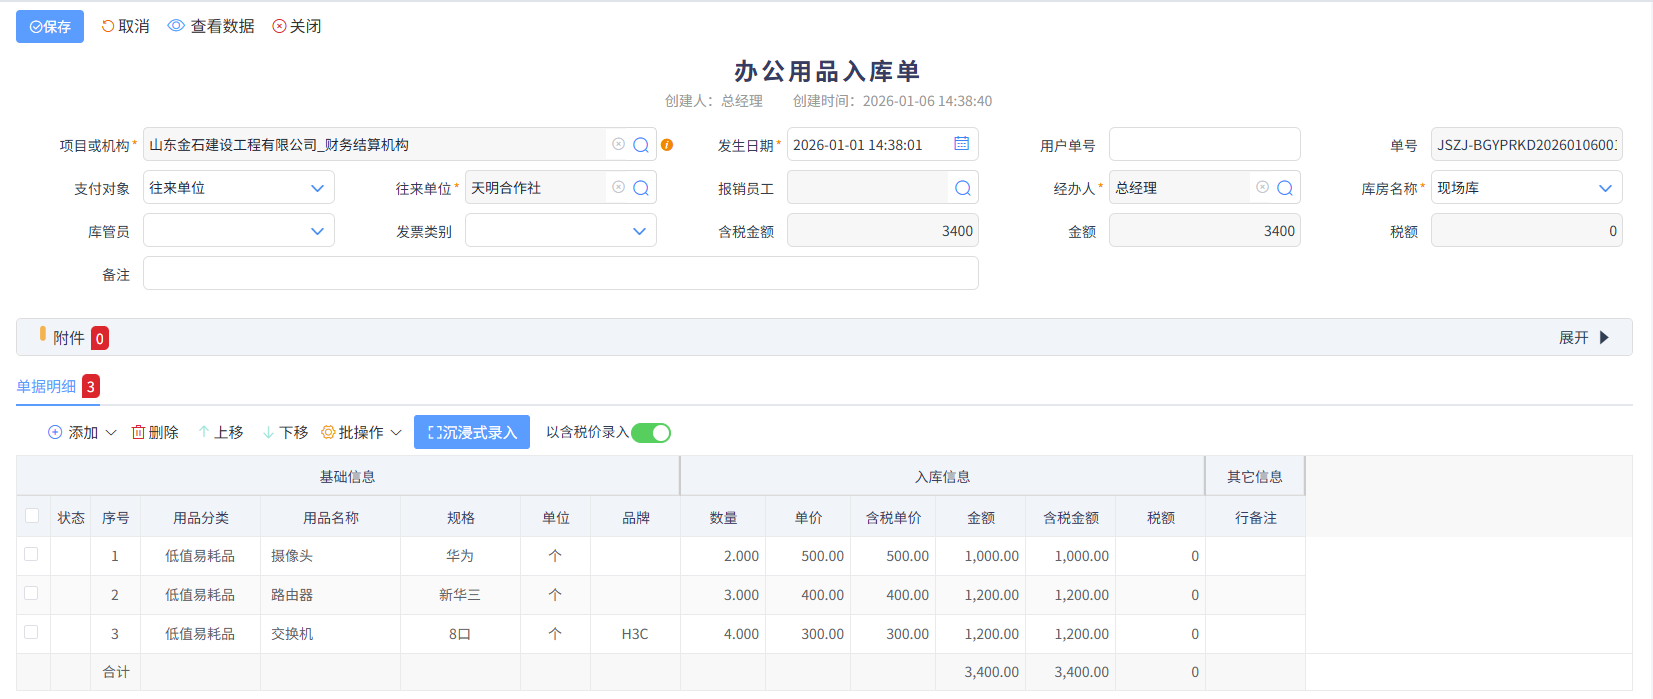Tick the select-all checkbox in table header
Screen dimensions: 1653x699
click(x=32, y=516)
